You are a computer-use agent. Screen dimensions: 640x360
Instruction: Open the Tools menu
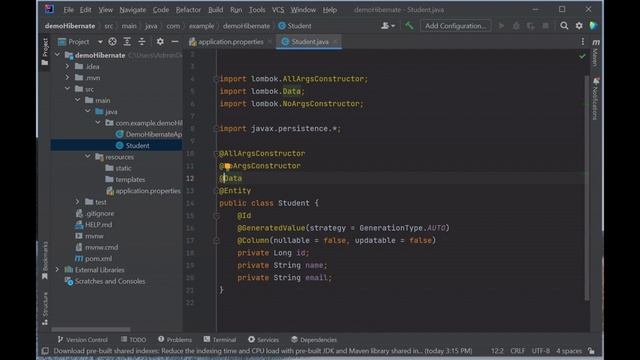point(257,10)
